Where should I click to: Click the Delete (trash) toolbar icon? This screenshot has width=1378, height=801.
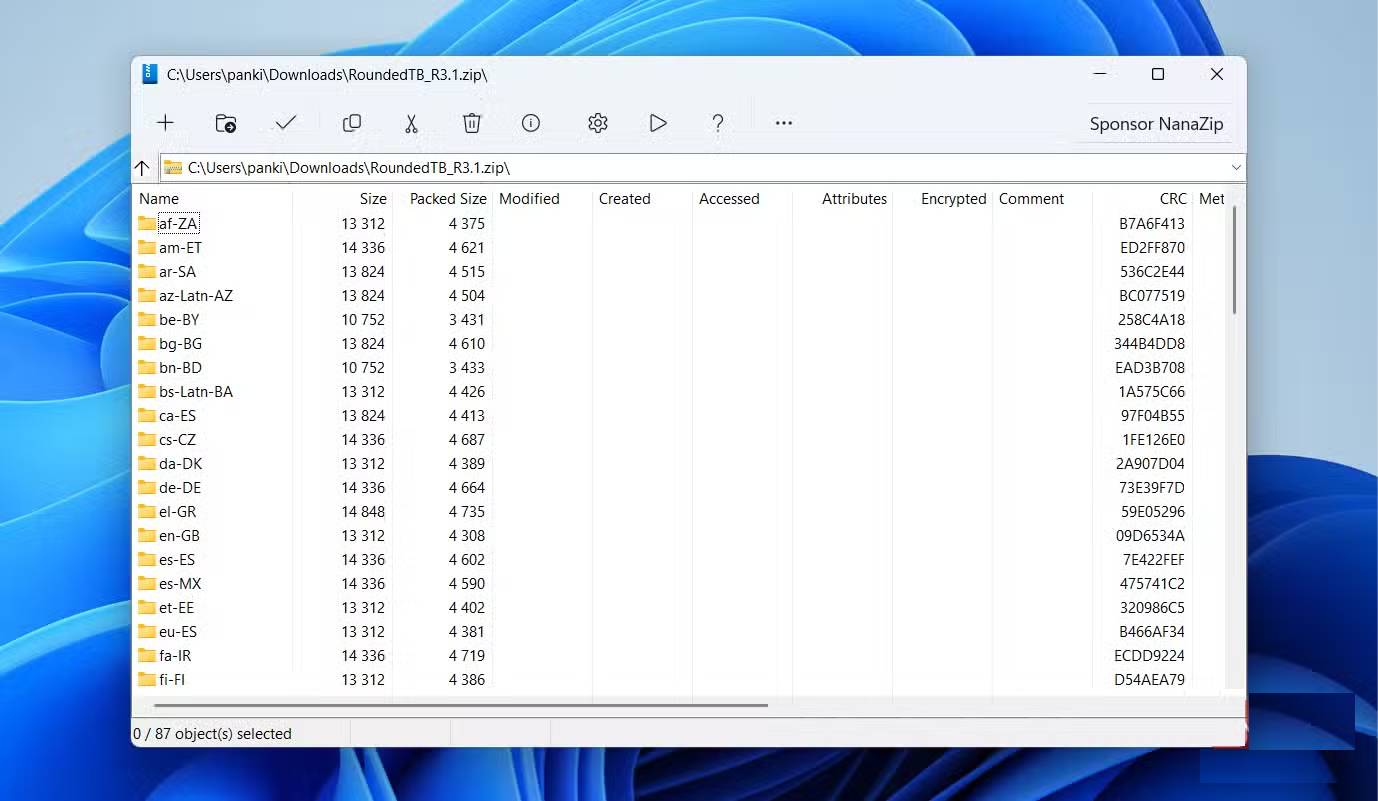(x=471, y=122)
